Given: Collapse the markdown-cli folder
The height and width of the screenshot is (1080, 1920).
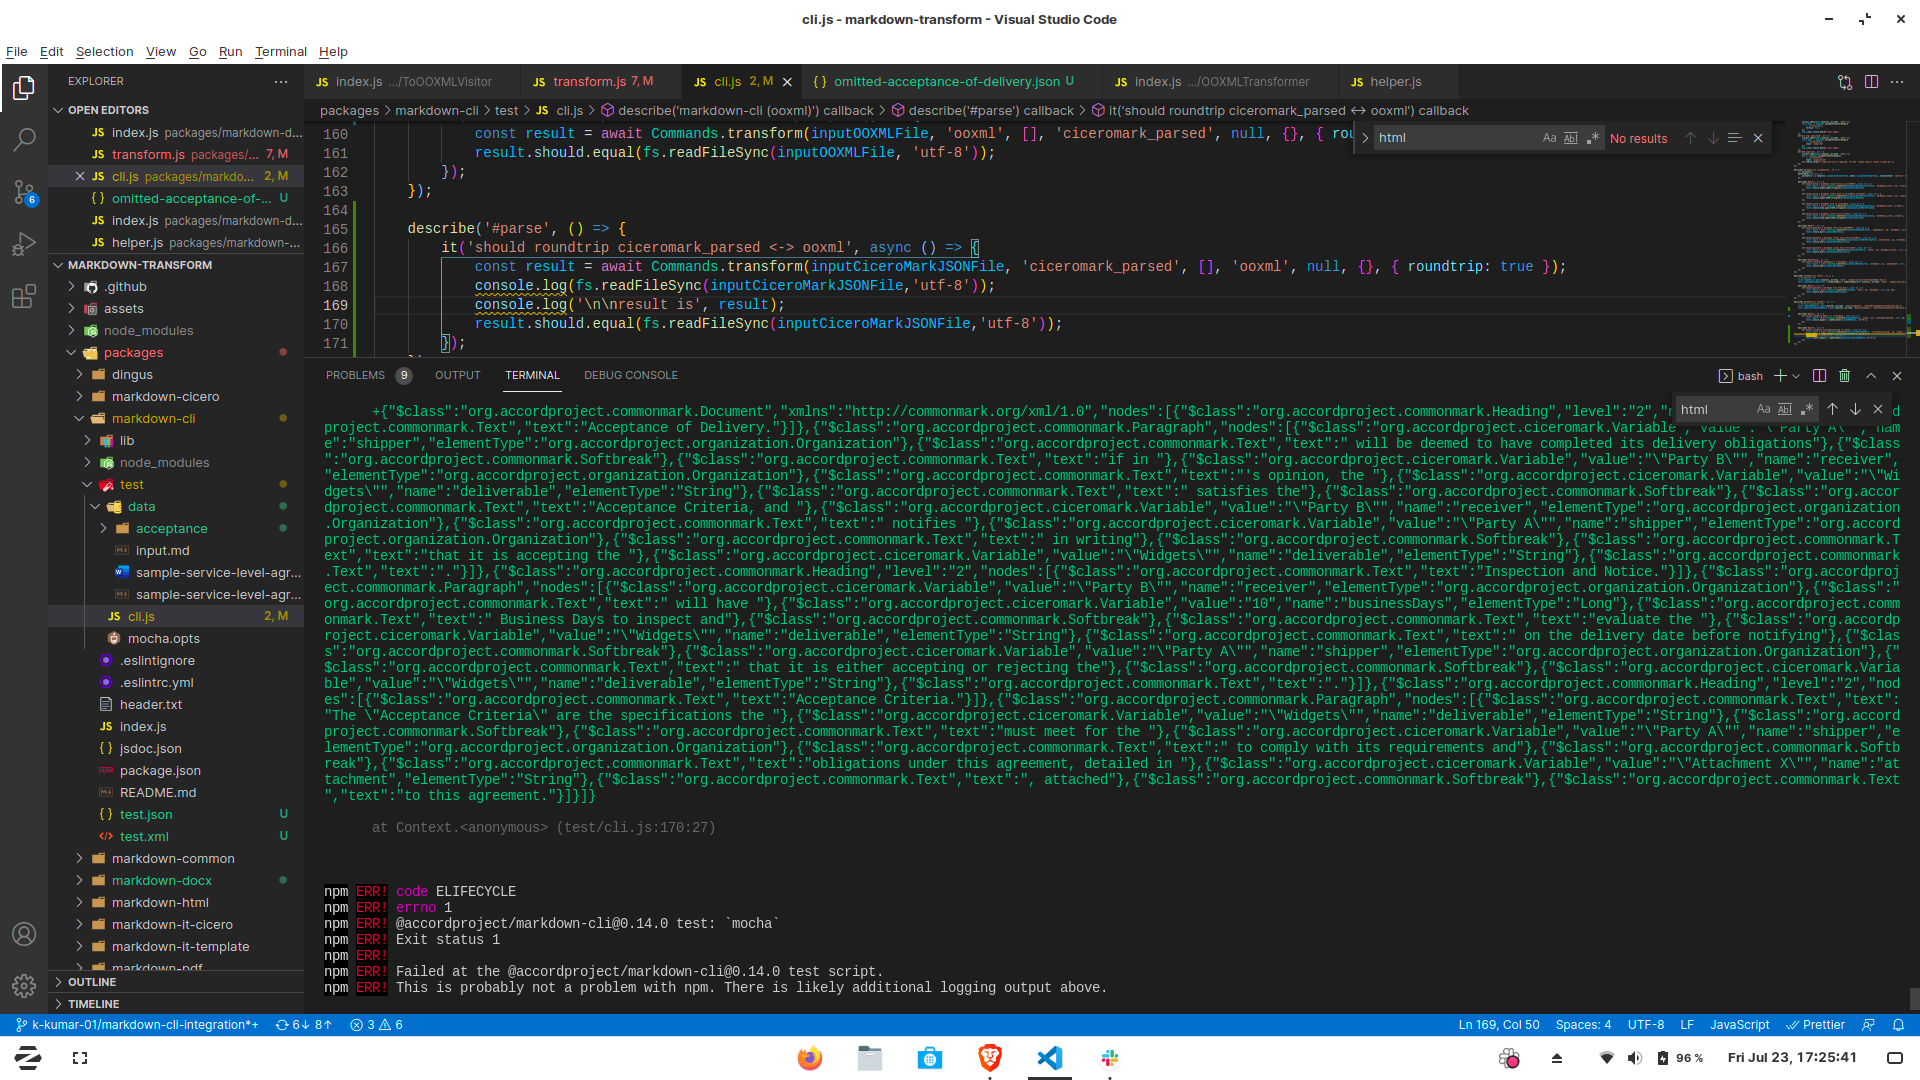Looking at the screenshot, I should pos(153,418).
